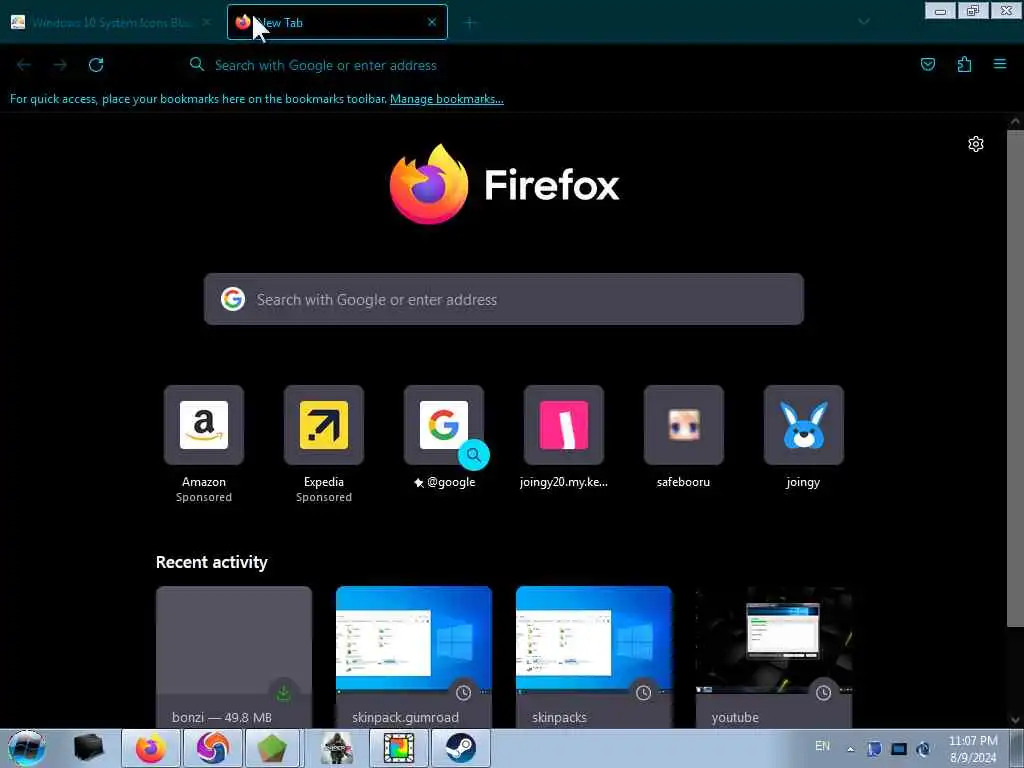Select the New Tab tab

click(x=336, y=22)
